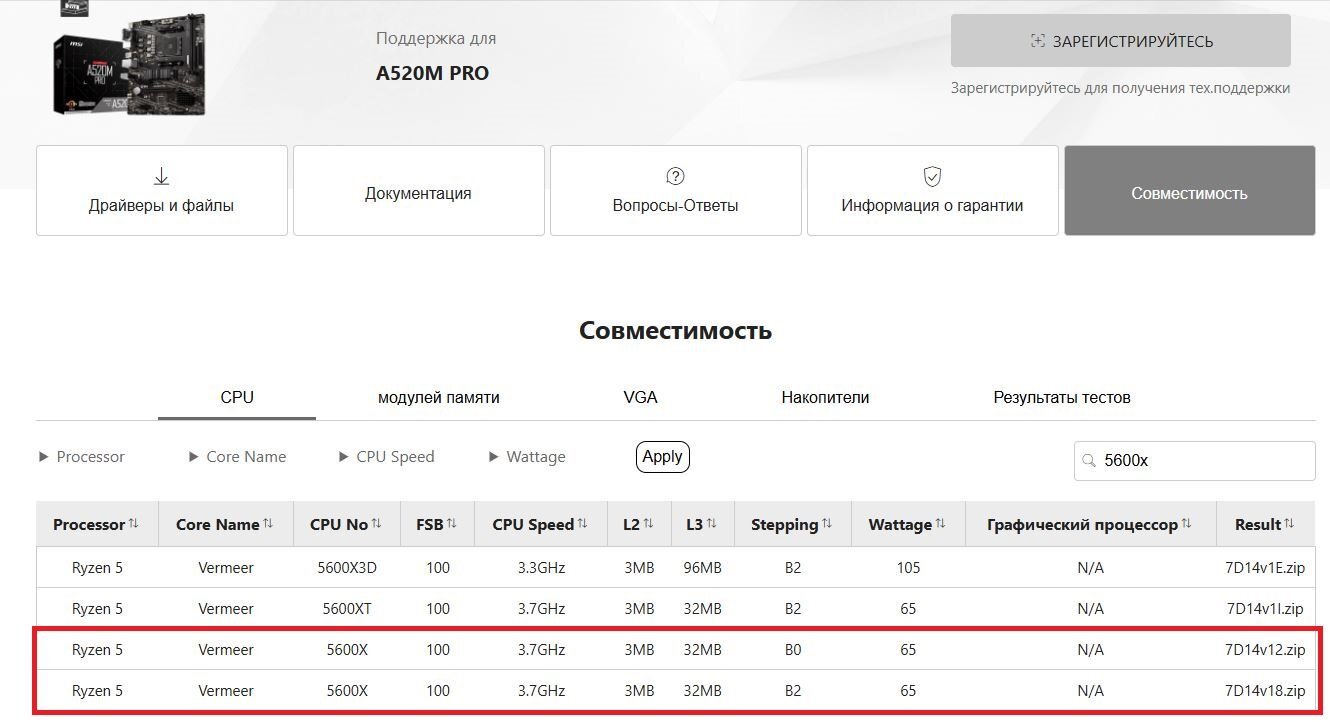Click the 3.3GHz CPU speed cell

tap(542, 568)
